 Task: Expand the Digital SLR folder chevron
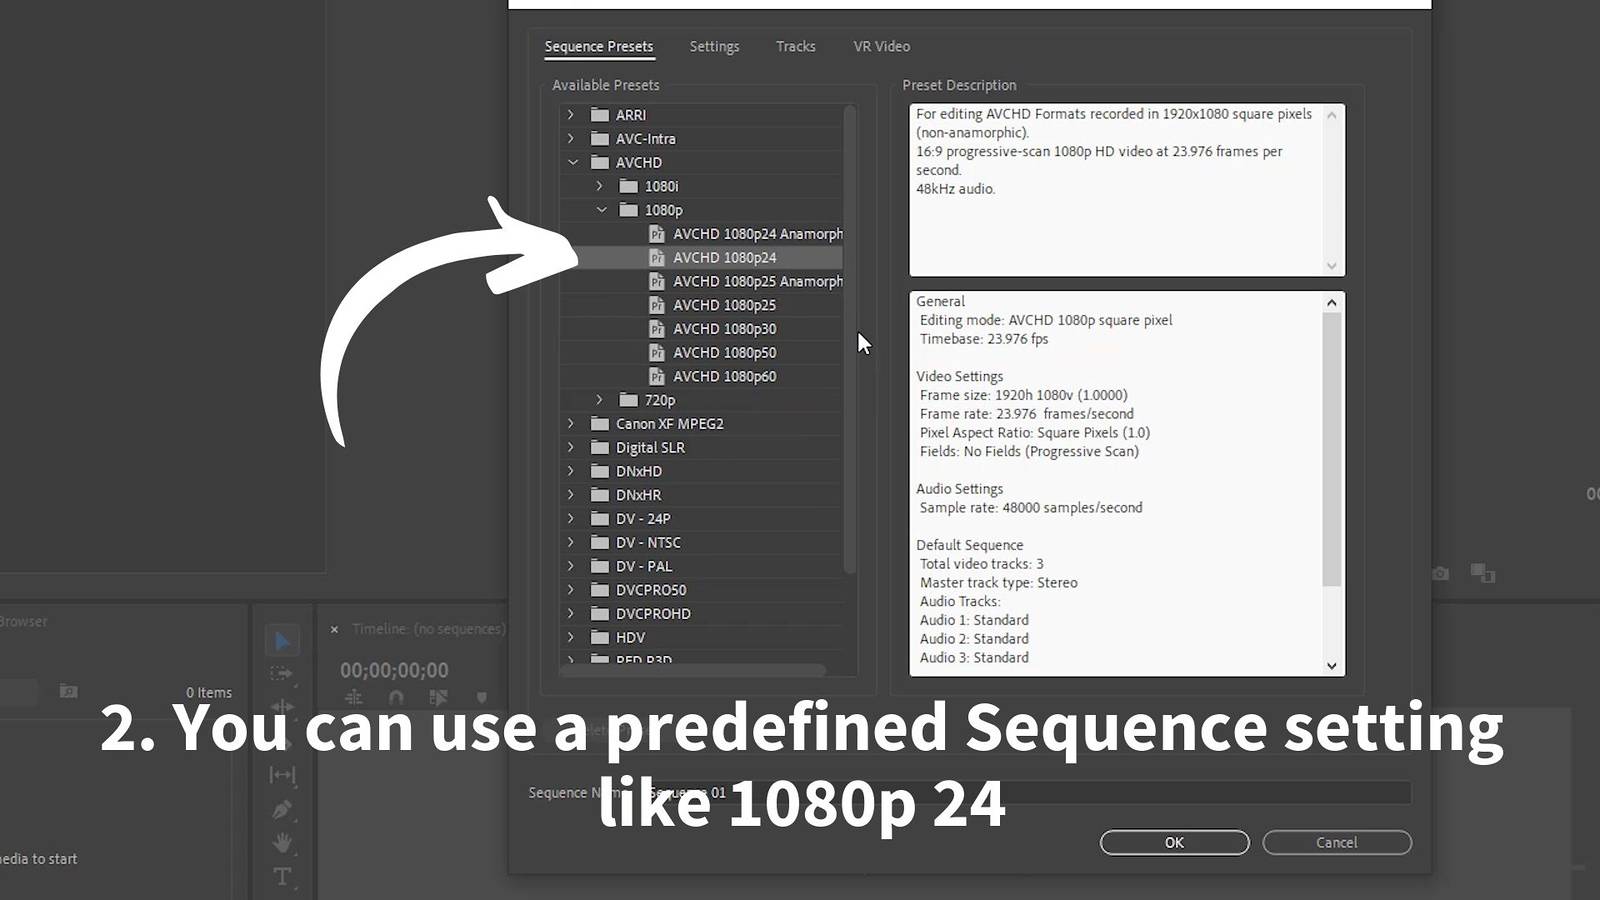(x=571, y=447)
